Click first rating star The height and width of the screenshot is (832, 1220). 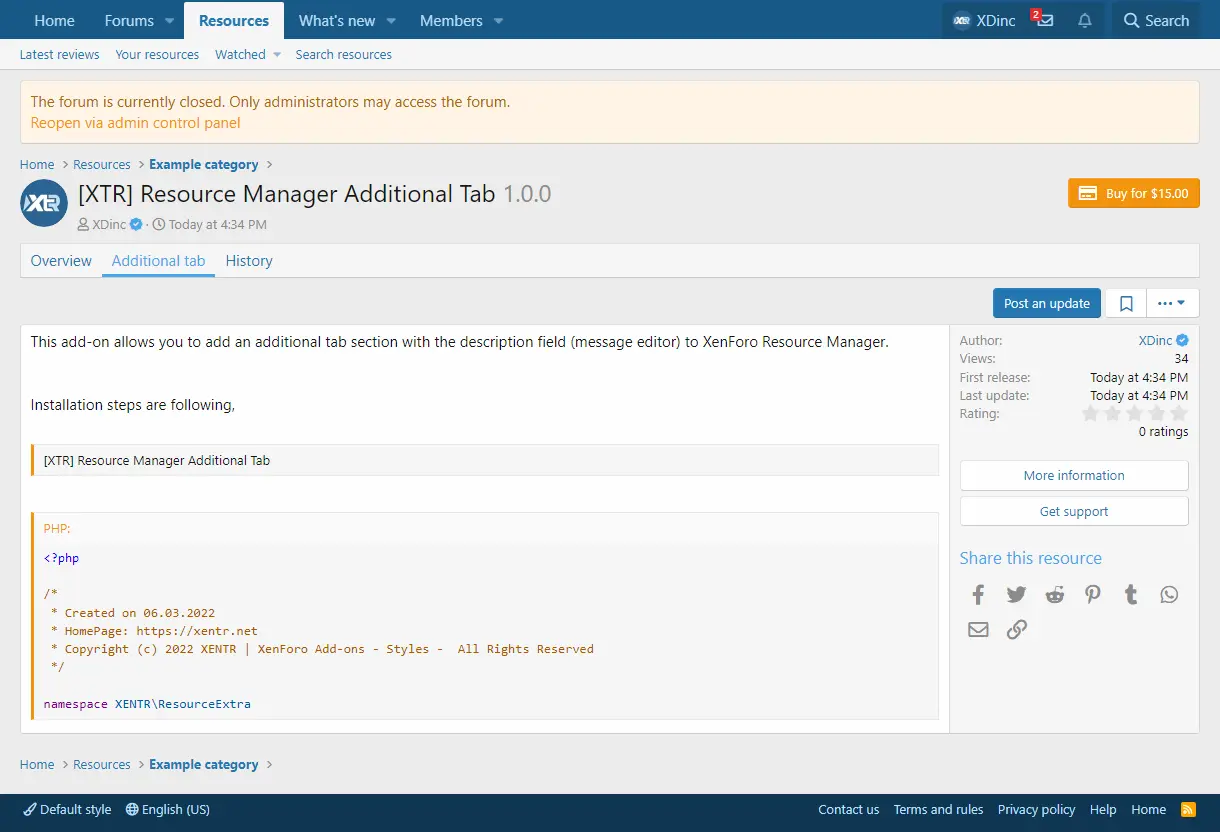click(1091, 413)
